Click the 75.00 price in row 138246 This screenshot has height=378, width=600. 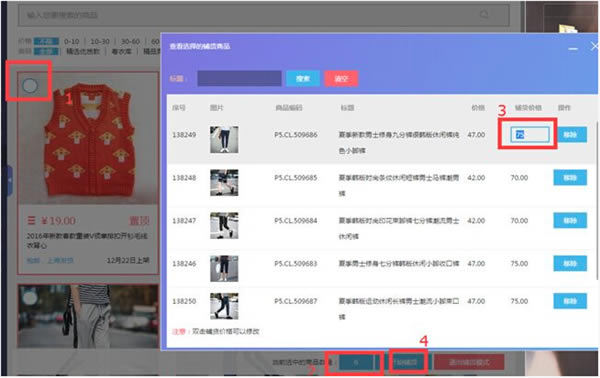click(x=519, y=264)
